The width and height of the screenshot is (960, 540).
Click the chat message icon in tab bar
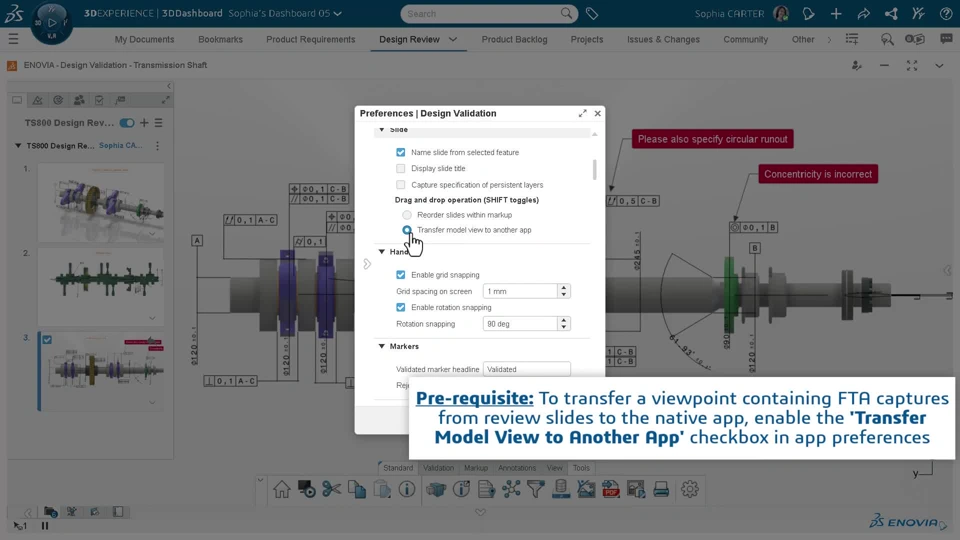(x=947, y=39)
